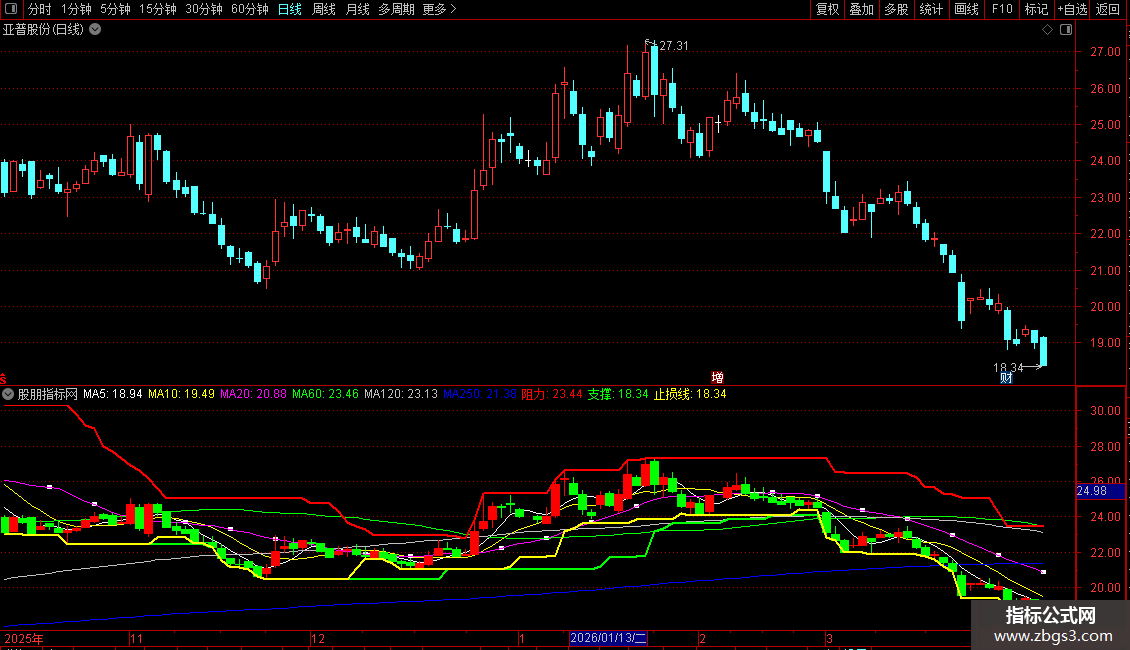Click the 19.00 price axis label

pos(1105,343)
